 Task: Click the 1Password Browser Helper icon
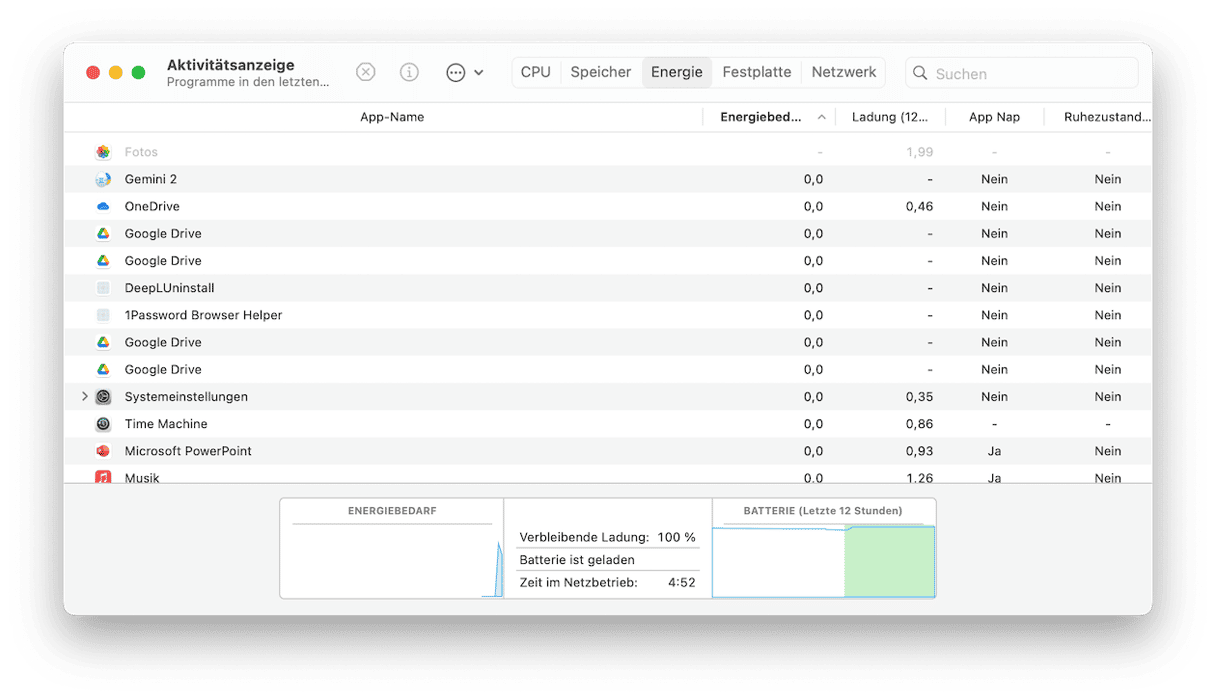click(x=103, y=315)
